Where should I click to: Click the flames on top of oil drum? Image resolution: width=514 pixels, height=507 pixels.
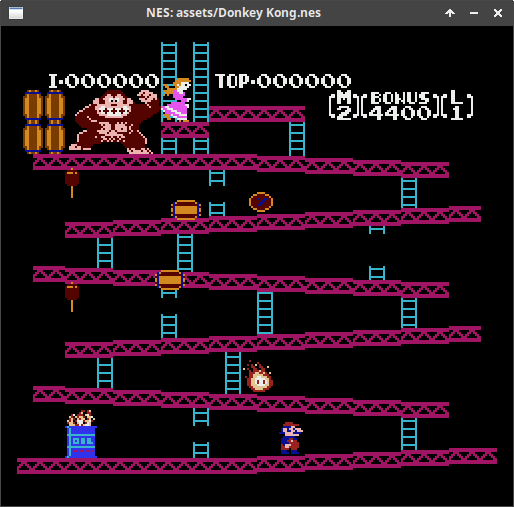tap(81, 418)
